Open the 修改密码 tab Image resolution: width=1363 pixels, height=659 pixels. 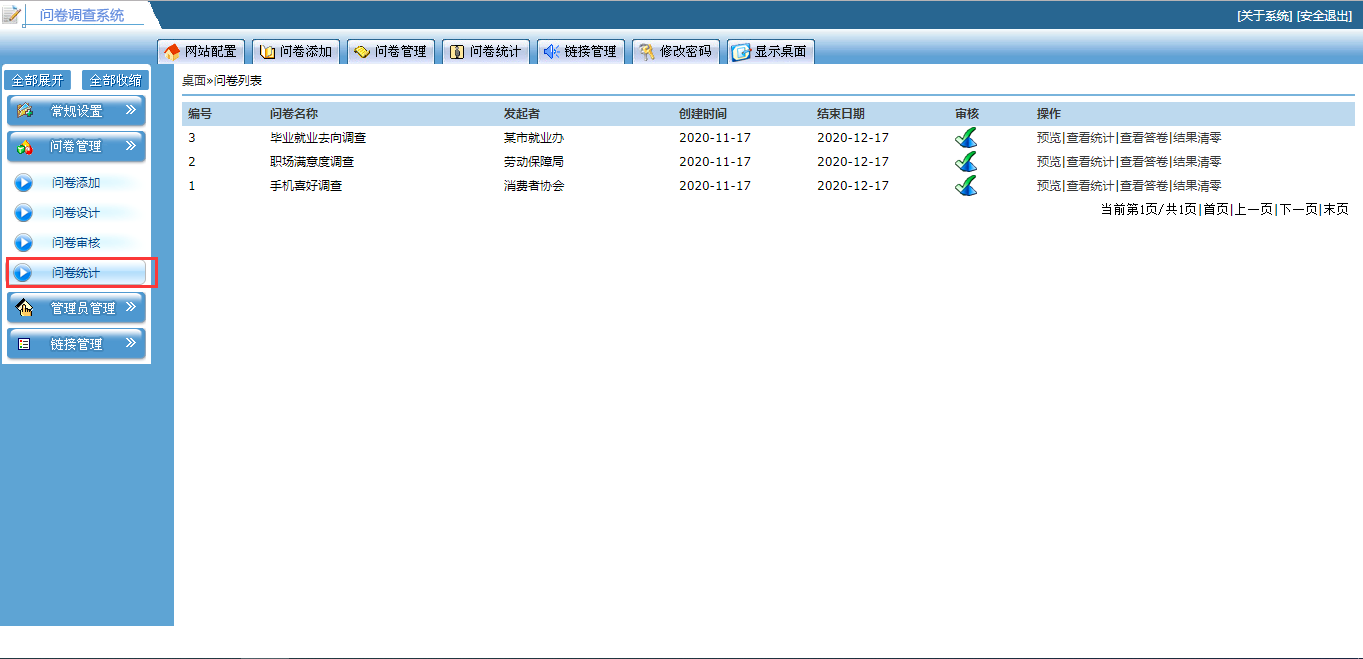(676, 52)
